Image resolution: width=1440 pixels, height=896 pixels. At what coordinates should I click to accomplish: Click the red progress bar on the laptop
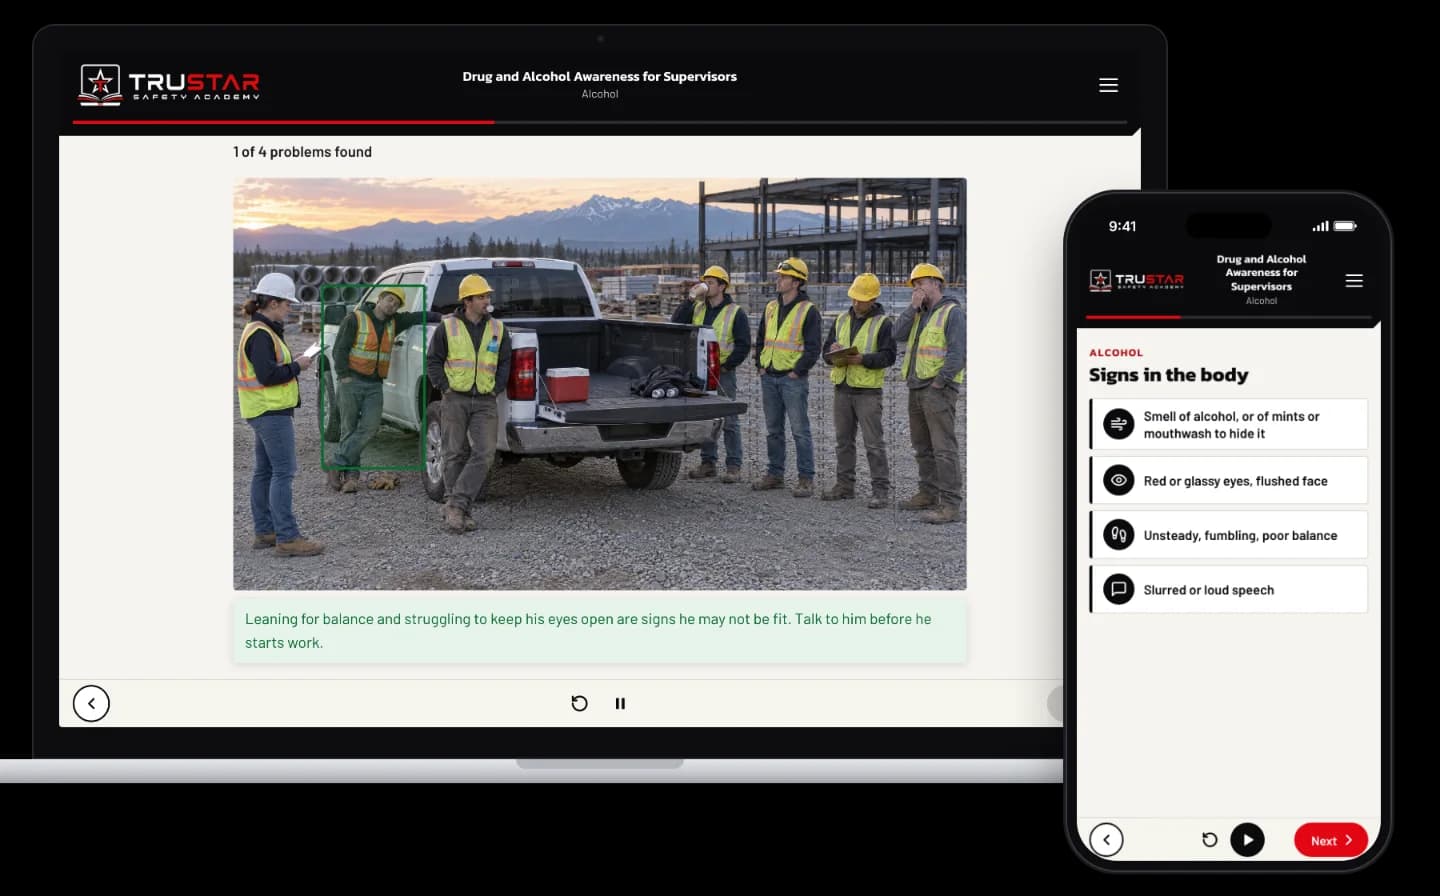(x=283, y=122)
